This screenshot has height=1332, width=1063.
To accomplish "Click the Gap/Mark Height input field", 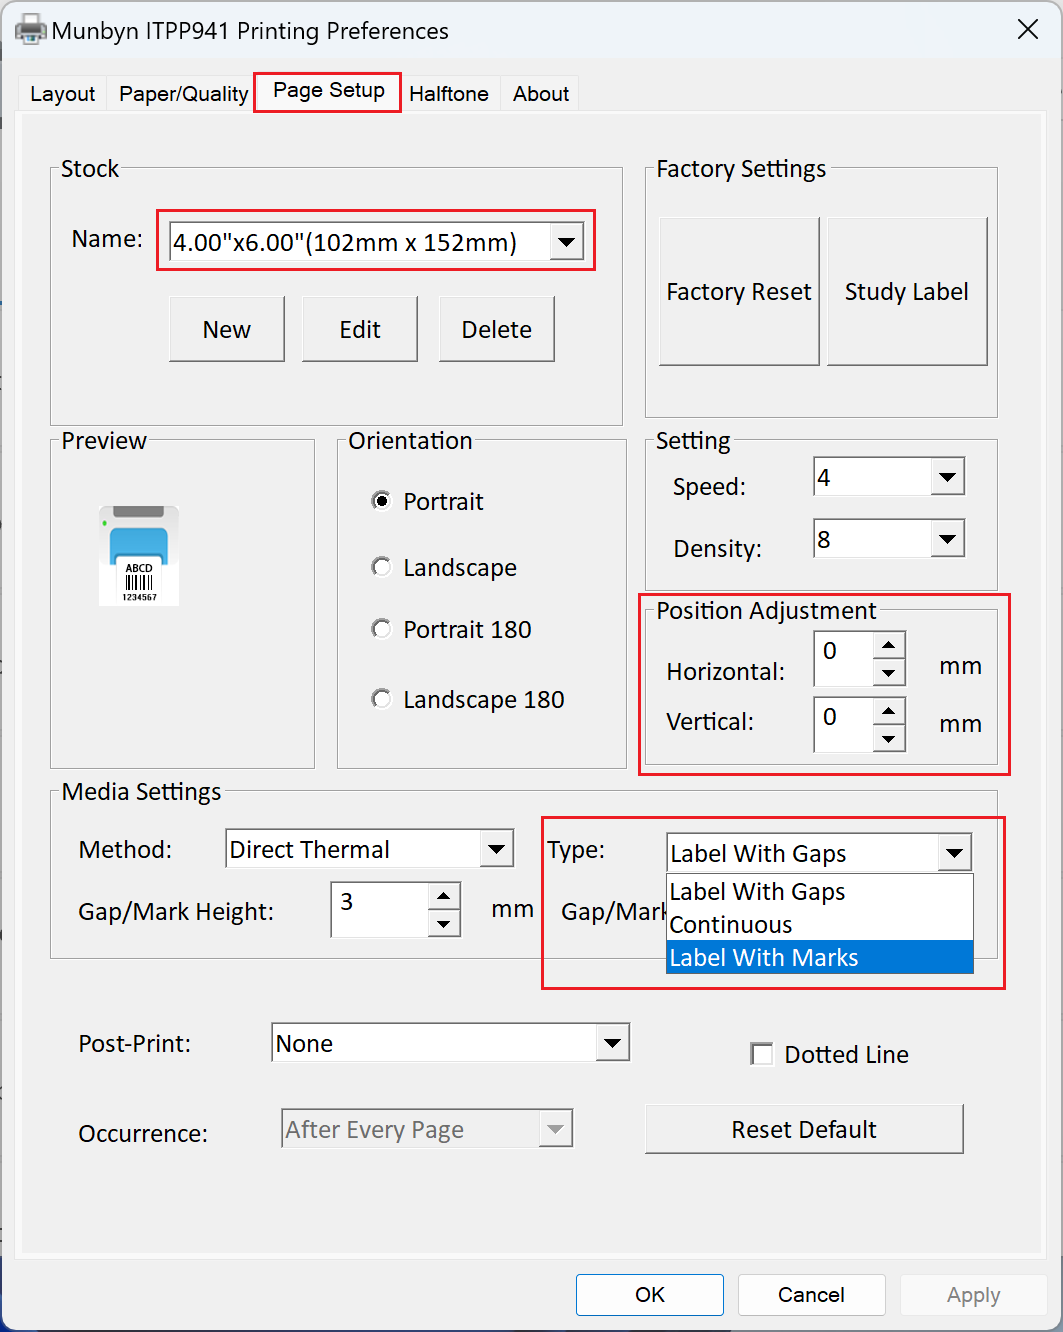I will (x=380, y=910).
